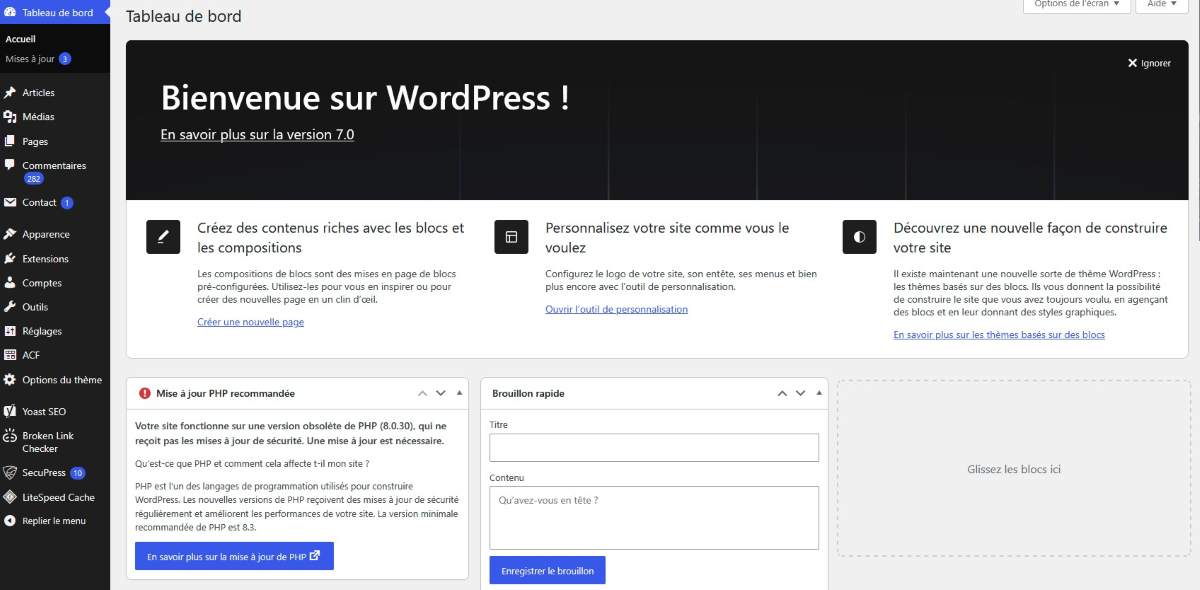The image size is (1200, 590).
Task: Open the Accueil submenu item
Action: click(x=21, y=39)
